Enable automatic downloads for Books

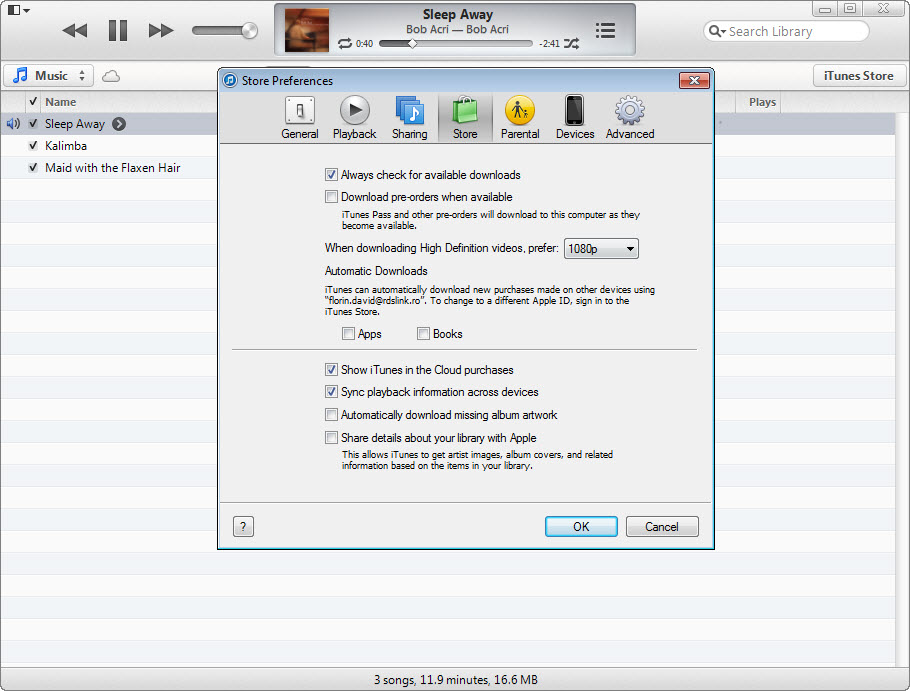[423, 334]
